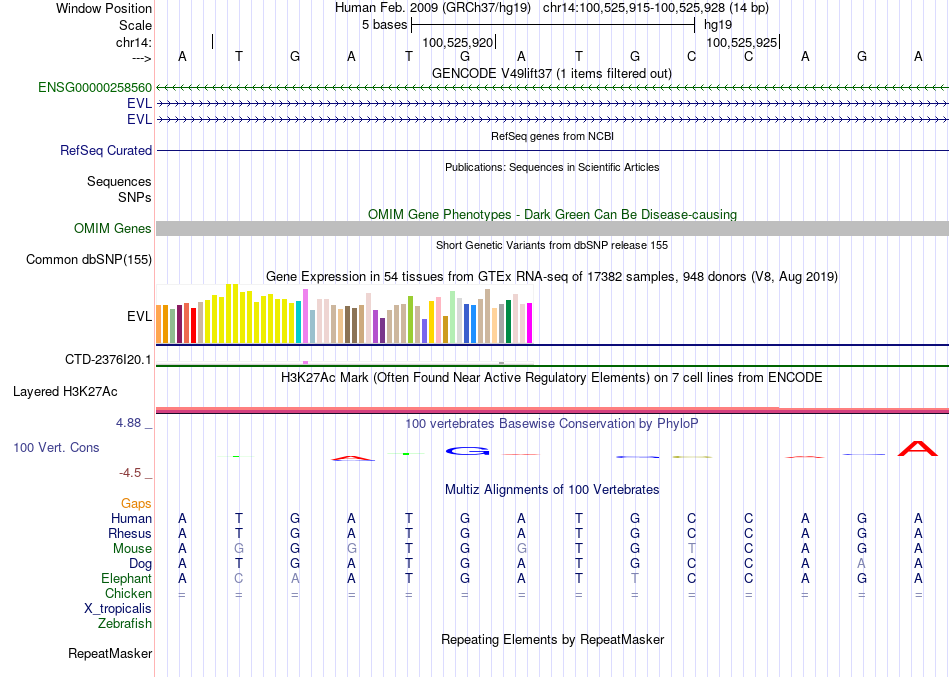The width and height of the screenshot is (950, 677).
Task: Click the magenta last bar of GTEx EVL chart
Action: [530, 323]
